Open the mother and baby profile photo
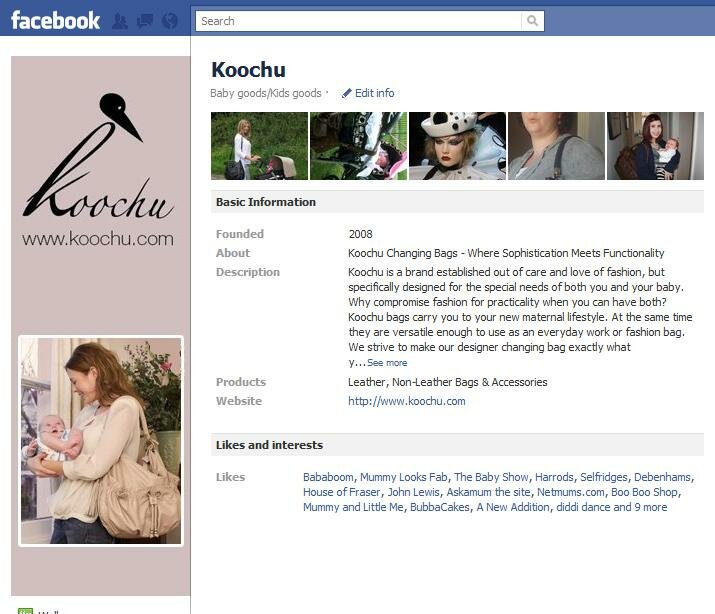This screenshot has height=614, width=715. tap(101, 441)
